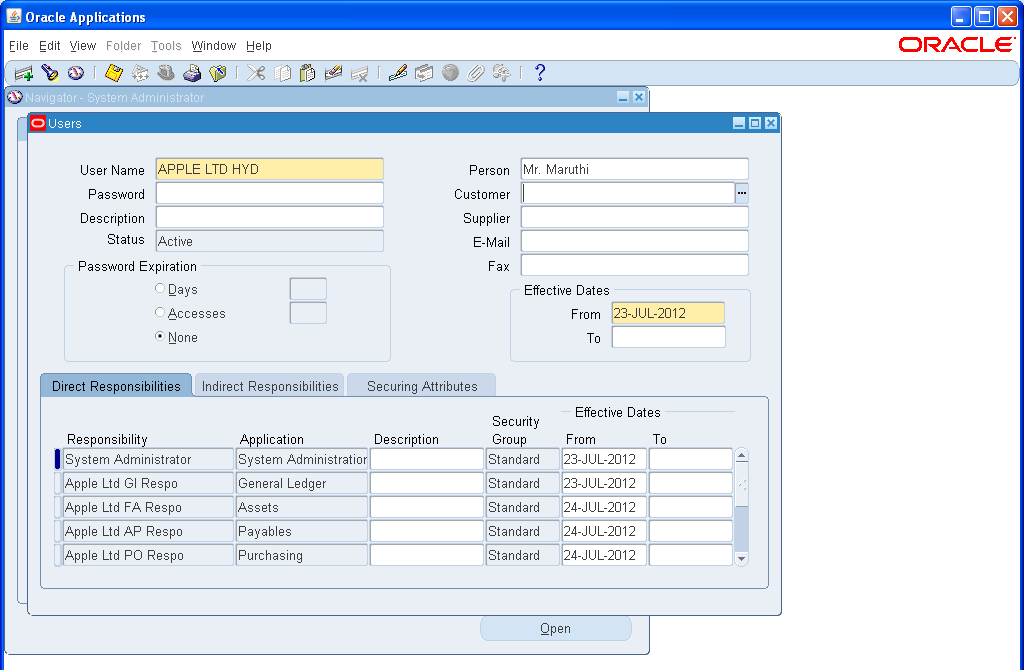Click the Save diskette icon

(112, 72)
